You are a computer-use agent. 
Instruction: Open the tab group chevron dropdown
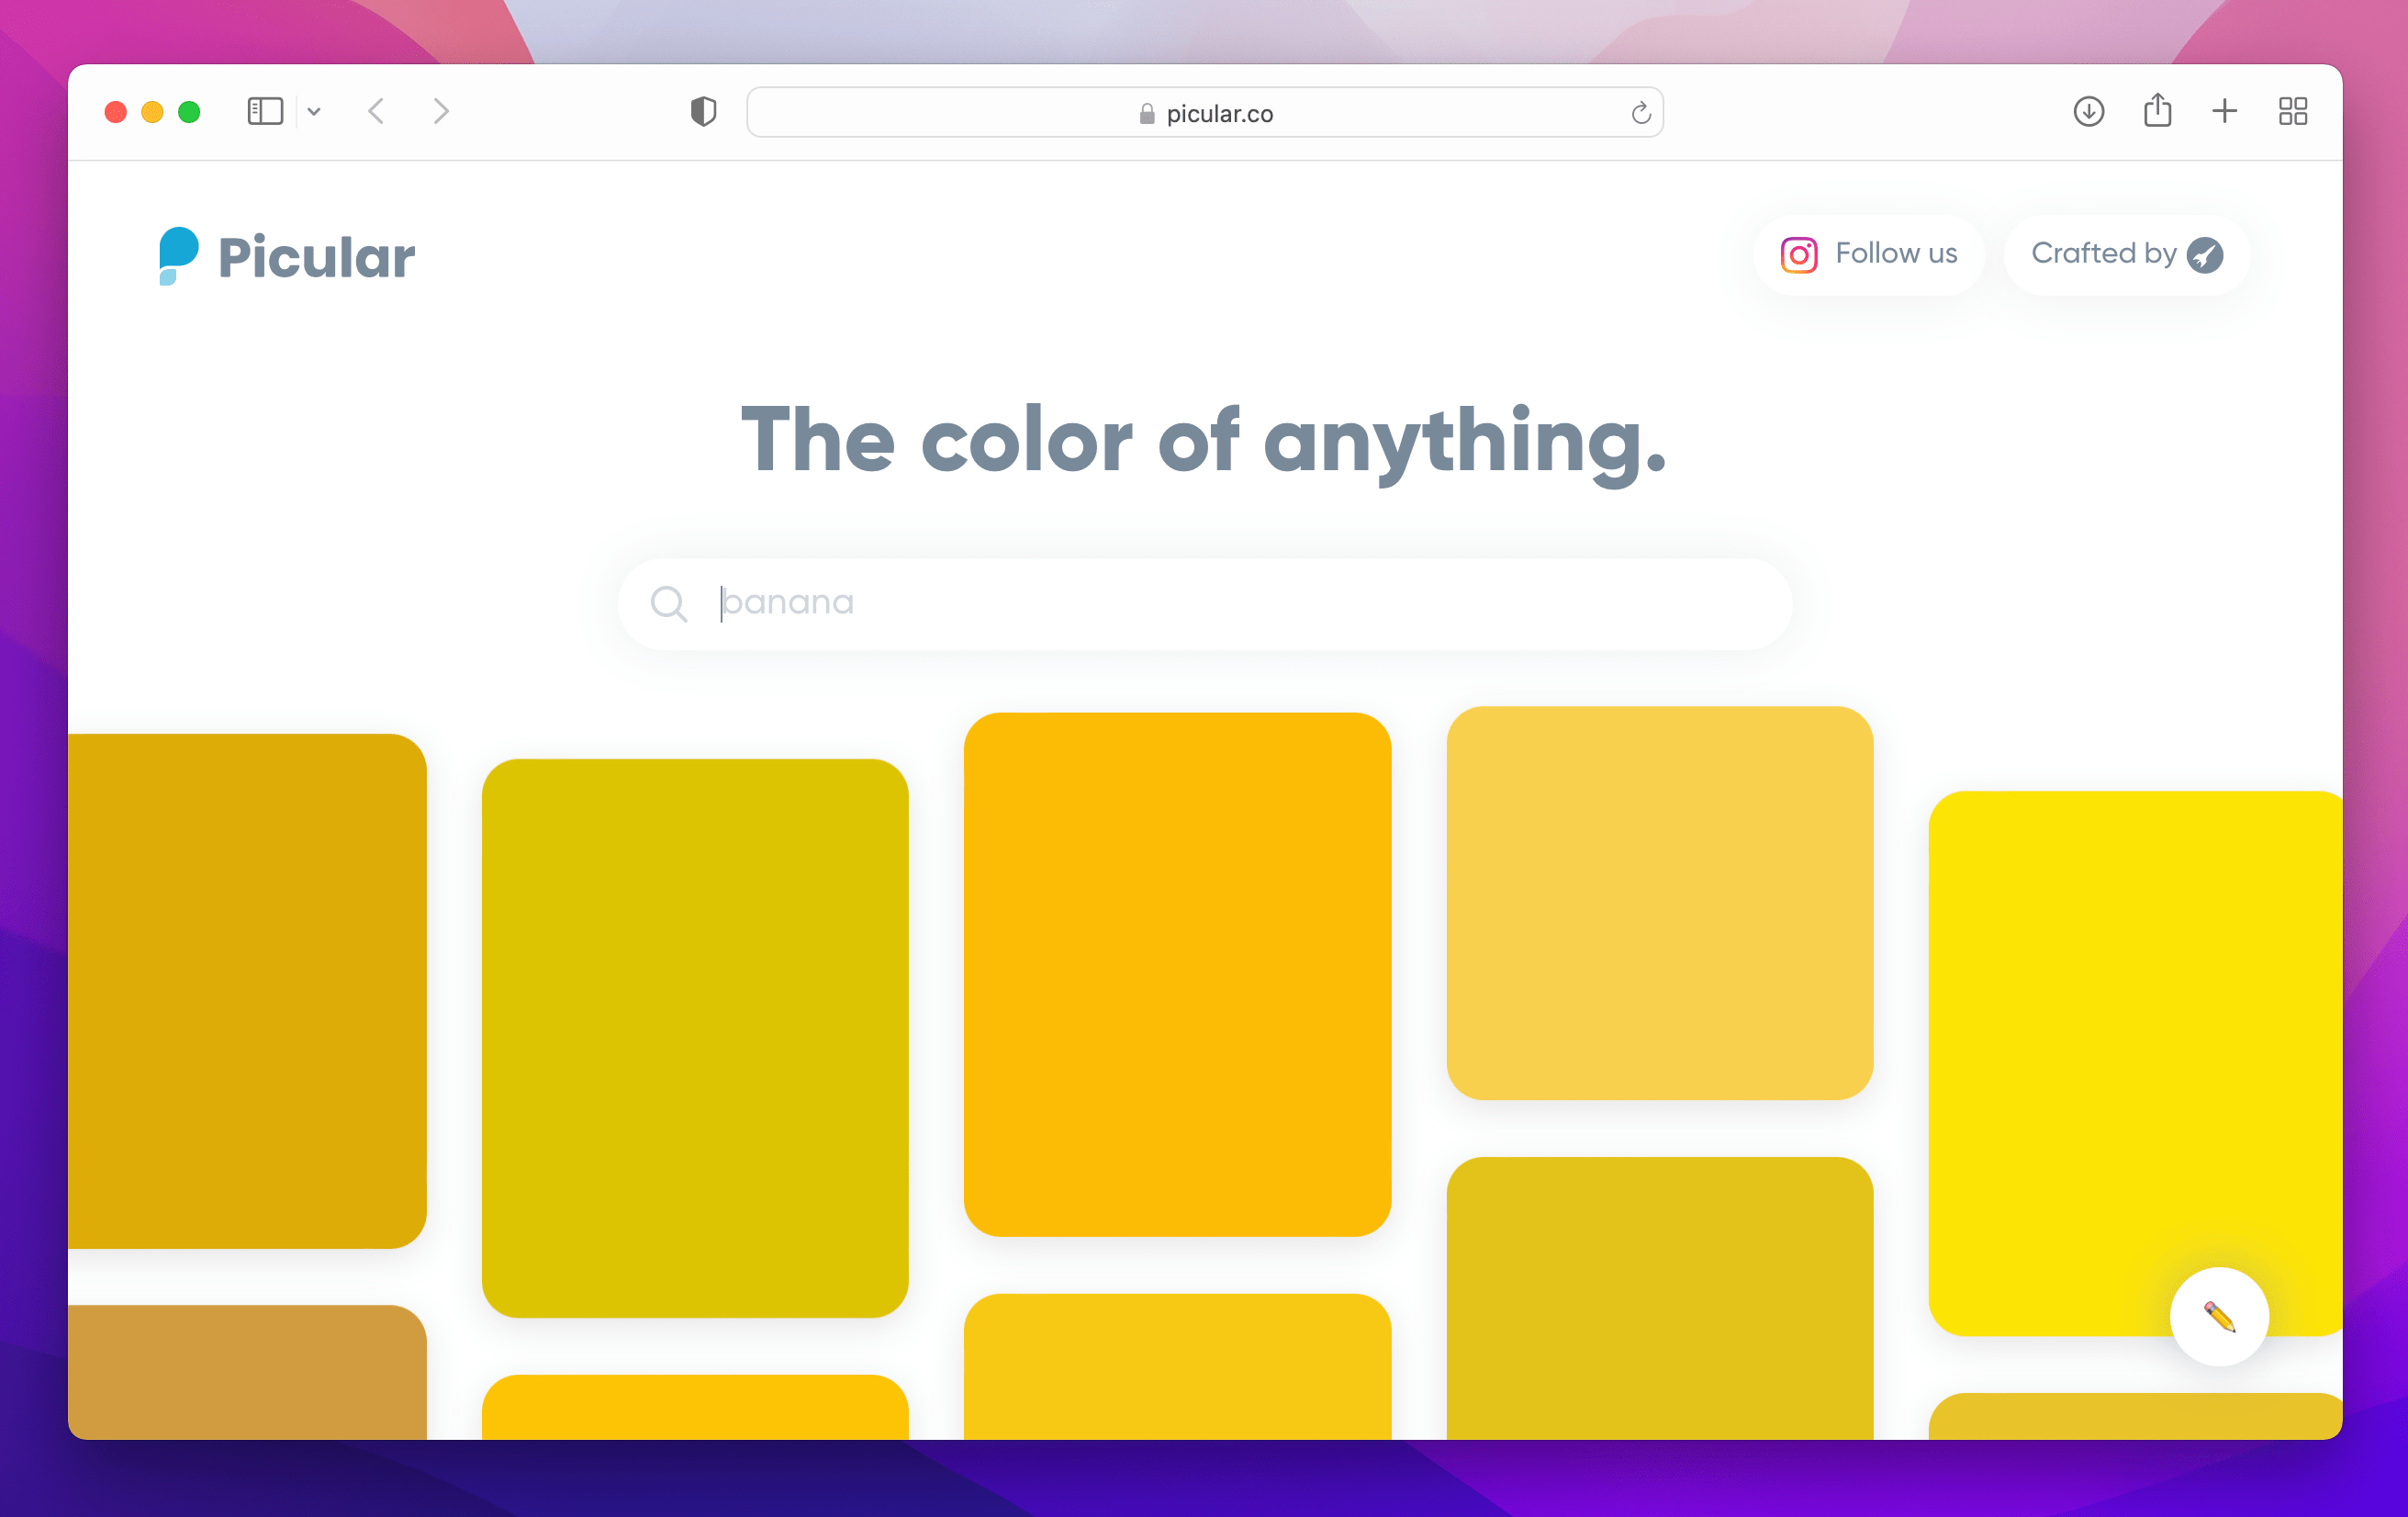pyautogui.click(x=315, y=112)
